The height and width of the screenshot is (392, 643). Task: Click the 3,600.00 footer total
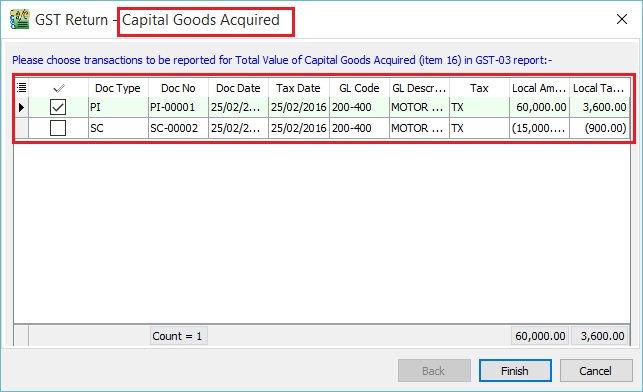tap(600, 336)
